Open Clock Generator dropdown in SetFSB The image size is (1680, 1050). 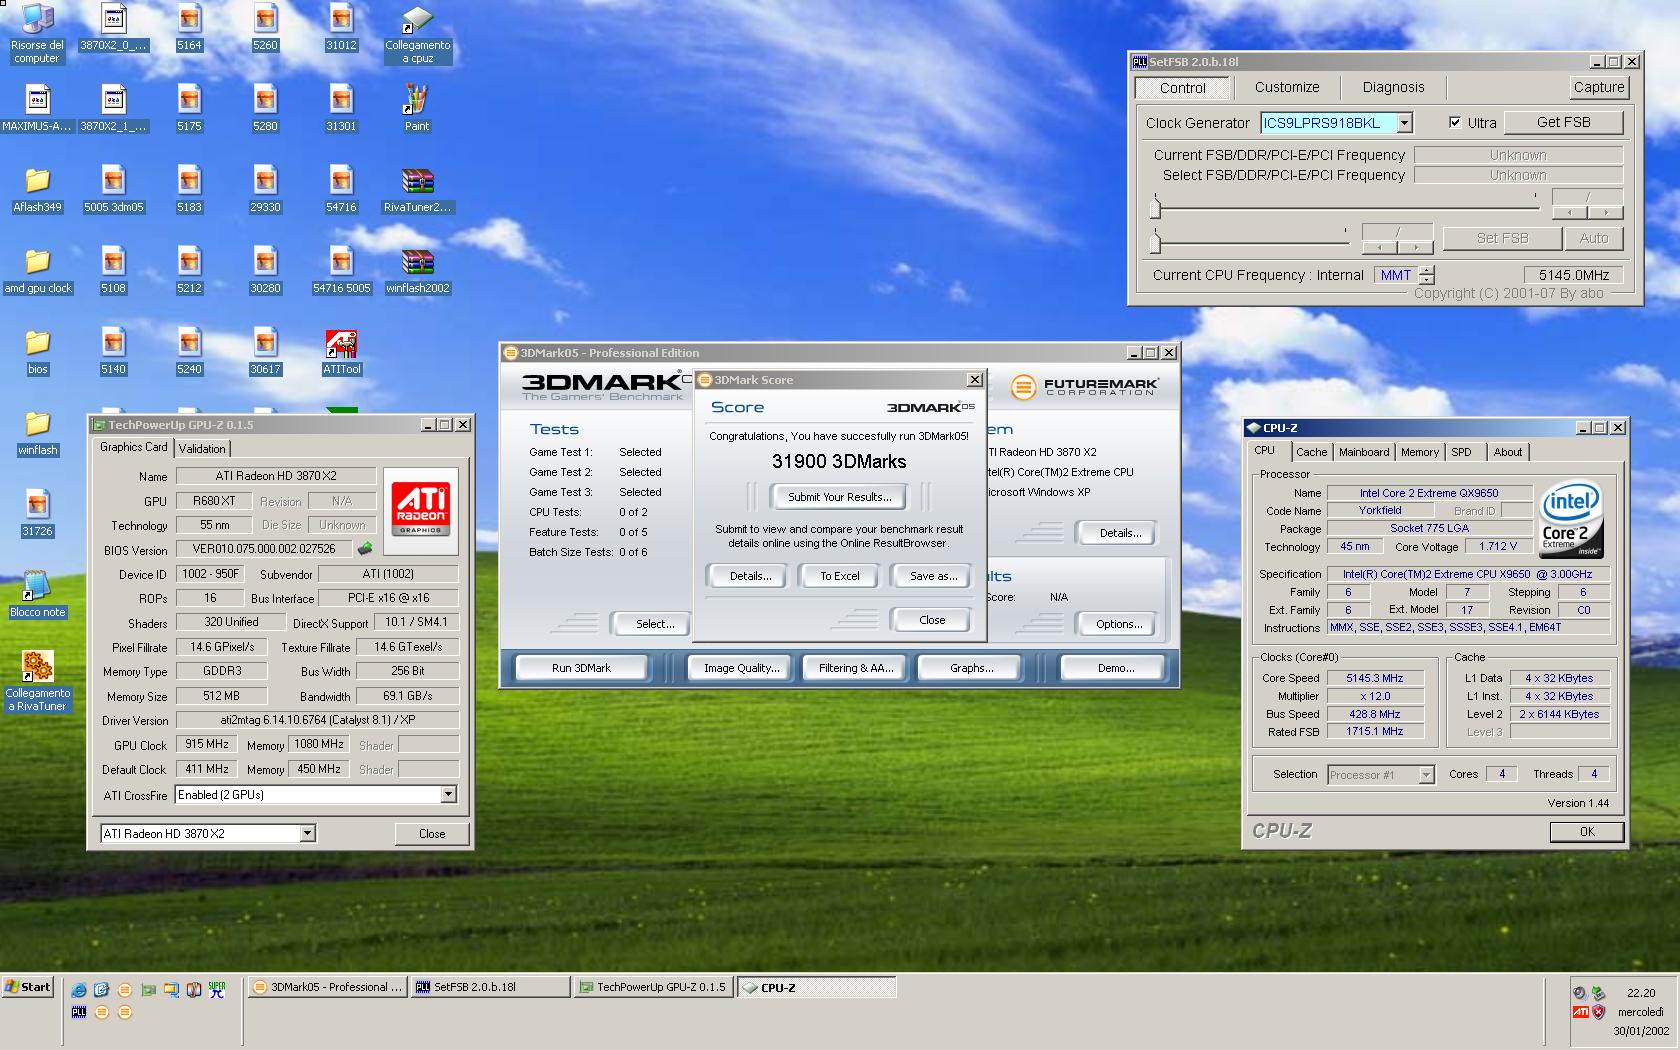(1404, 122)
